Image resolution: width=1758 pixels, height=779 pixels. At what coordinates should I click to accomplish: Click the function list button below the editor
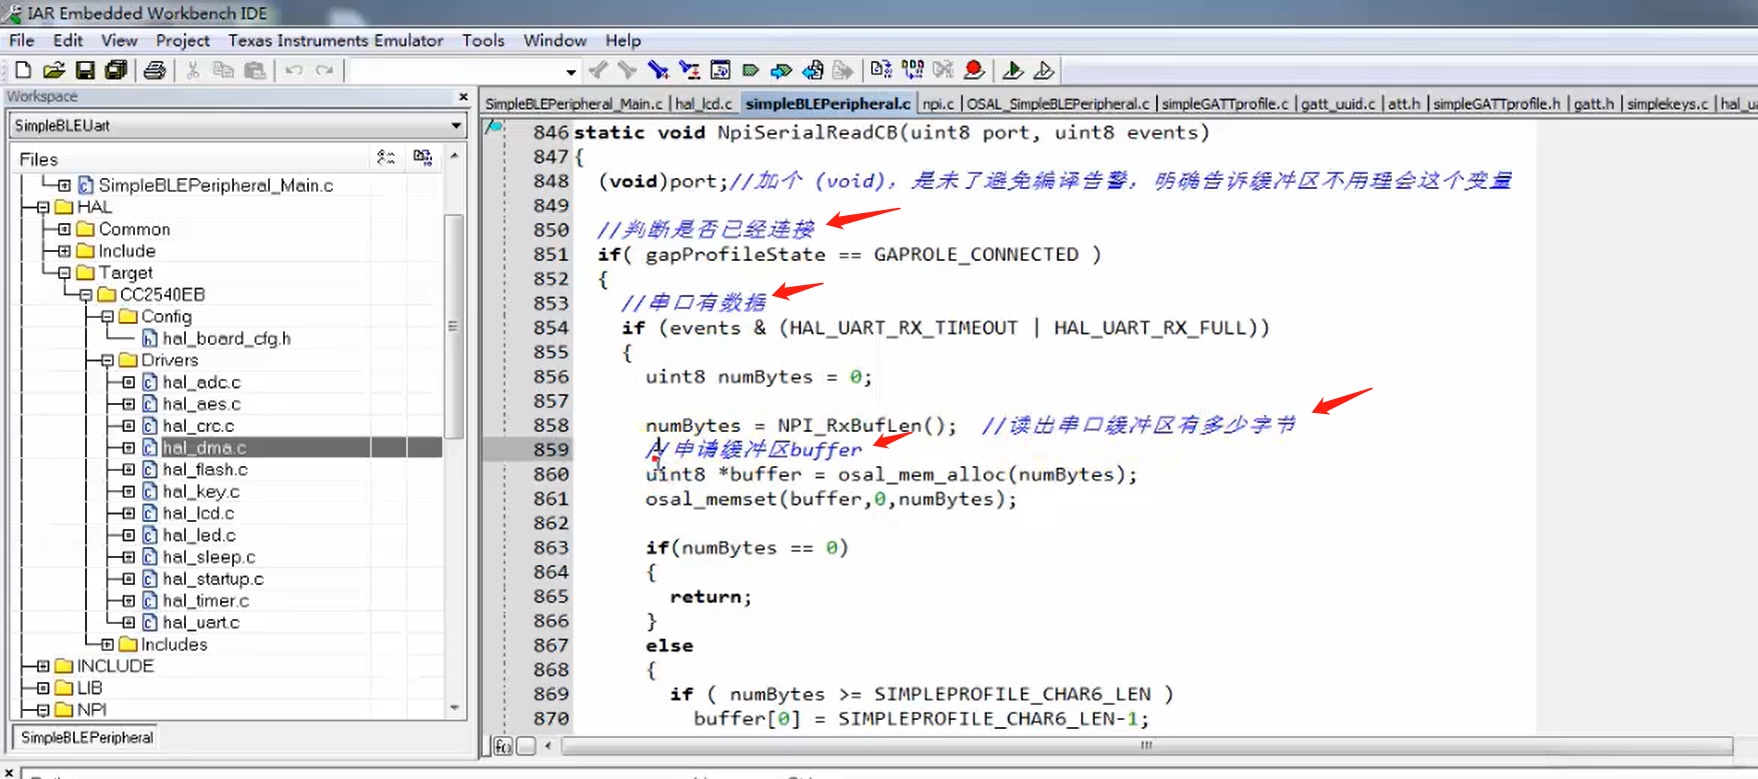503,746
